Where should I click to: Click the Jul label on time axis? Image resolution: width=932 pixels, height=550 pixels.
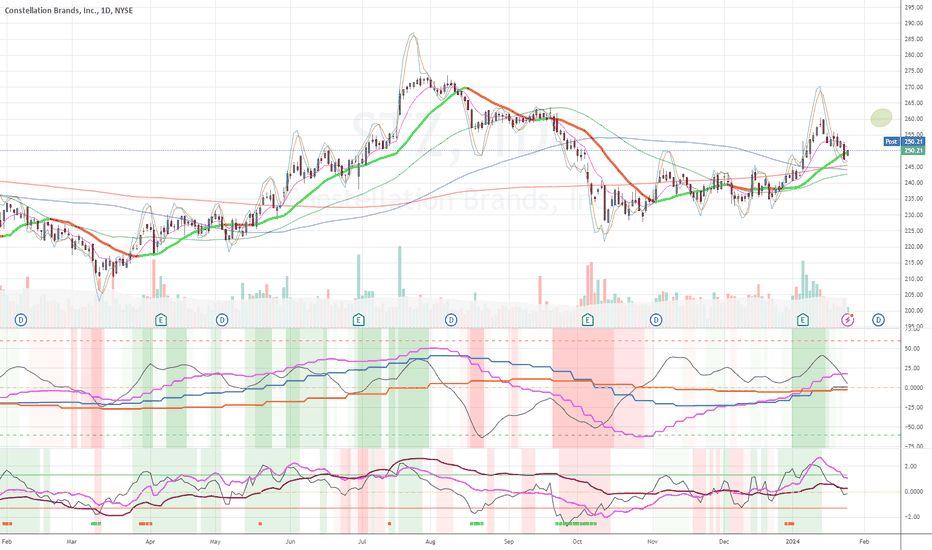click(362, 542)
